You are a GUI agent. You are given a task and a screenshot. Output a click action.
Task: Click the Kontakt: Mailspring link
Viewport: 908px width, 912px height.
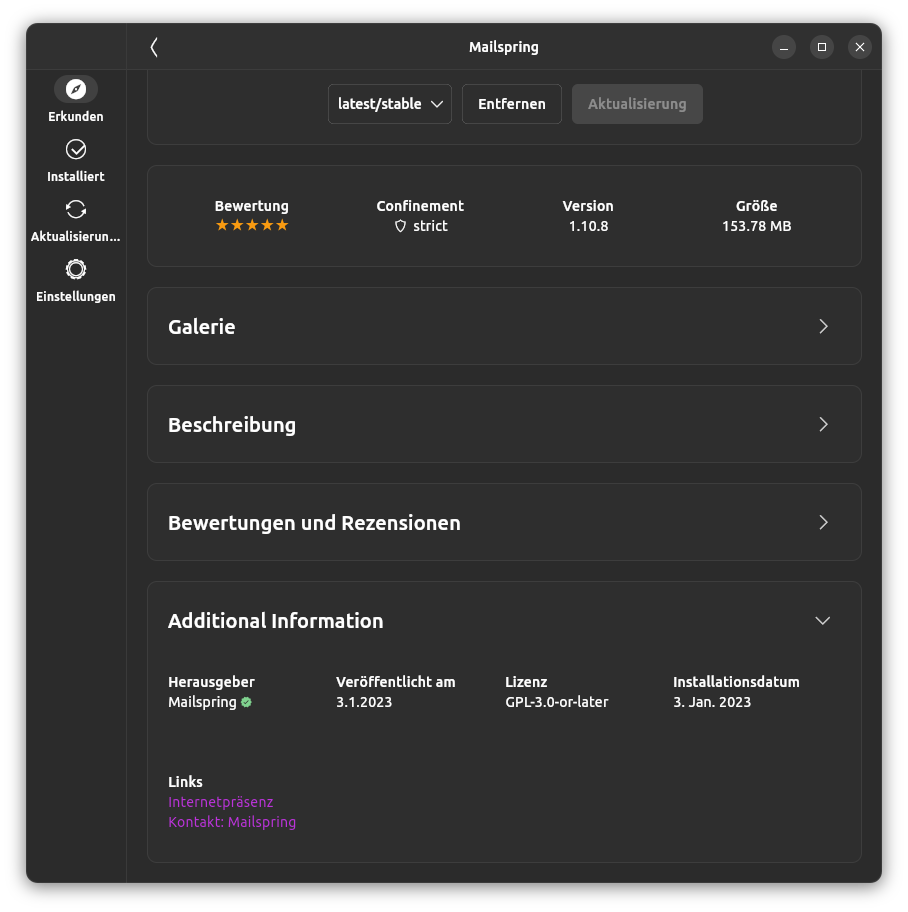pos(232,822)
